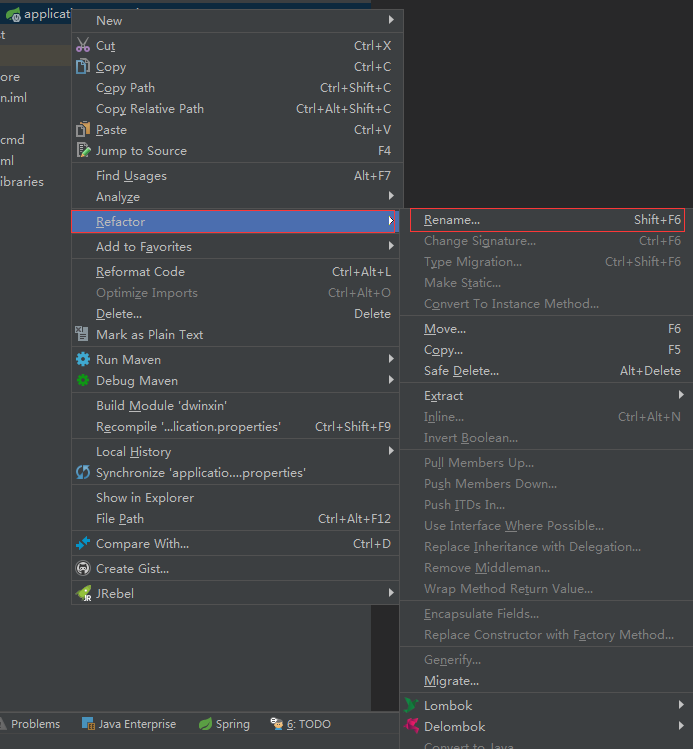
Task: Choose Safe Delete... option
Action: (461, 371)
